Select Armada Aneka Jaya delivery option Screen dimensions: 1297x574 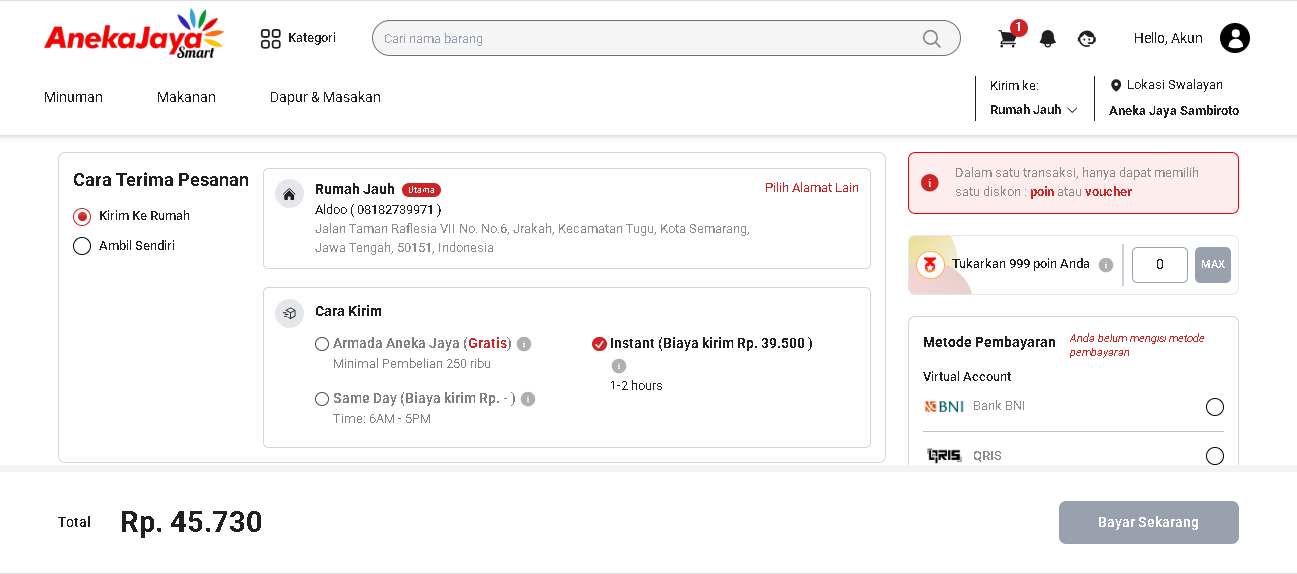[x=322, y=344]
